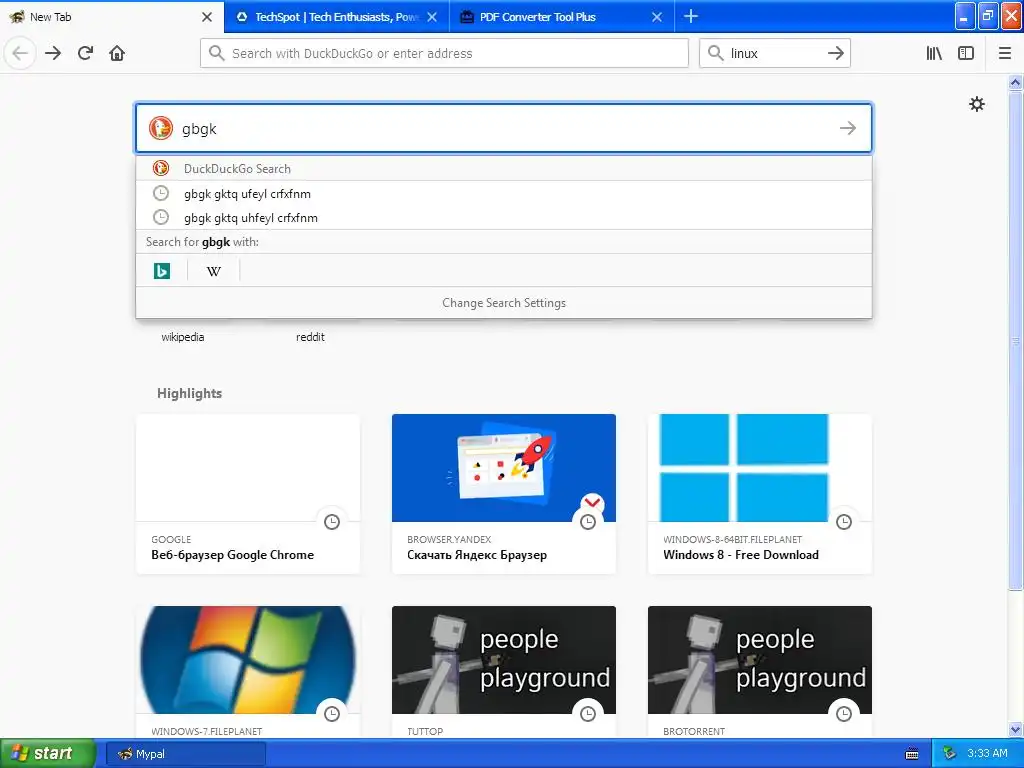Select Mypal taskbar button

185,754
